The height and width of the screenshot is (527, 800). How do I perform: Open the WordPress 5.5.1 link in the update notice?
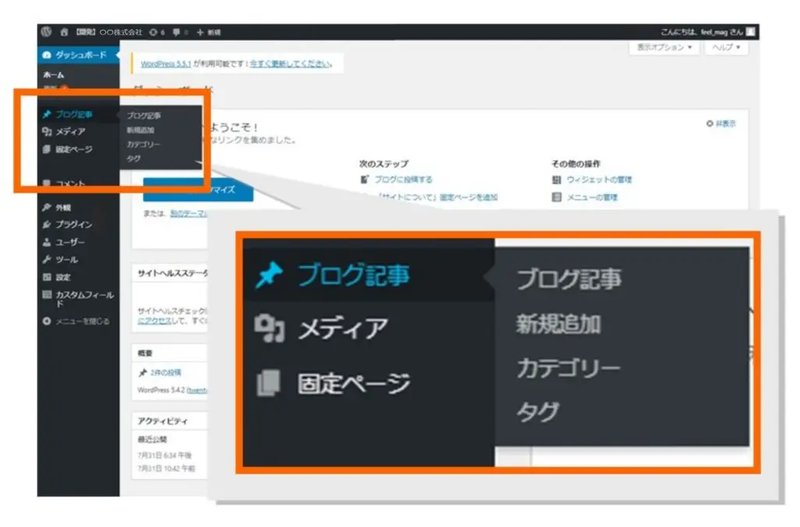tap(166, 64)
